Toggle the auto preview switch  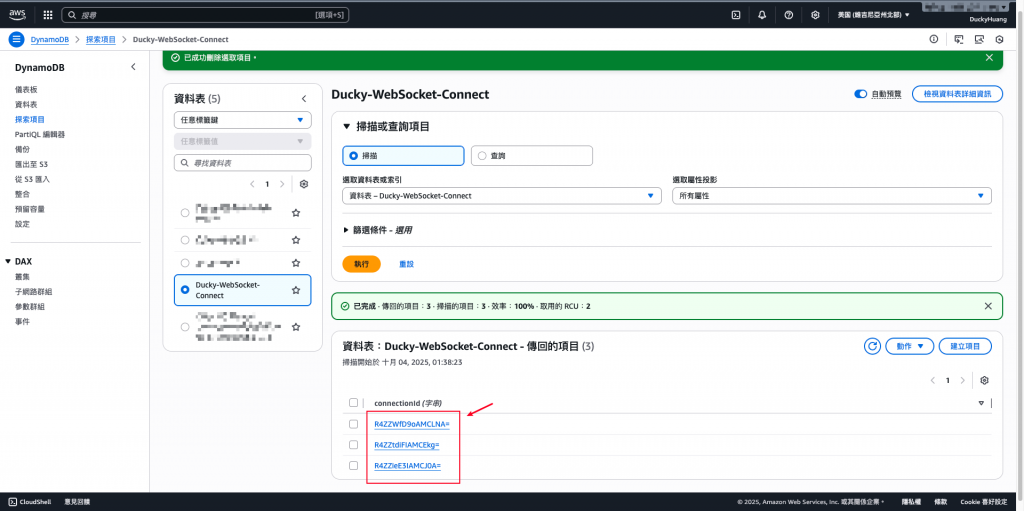(860, 94)
